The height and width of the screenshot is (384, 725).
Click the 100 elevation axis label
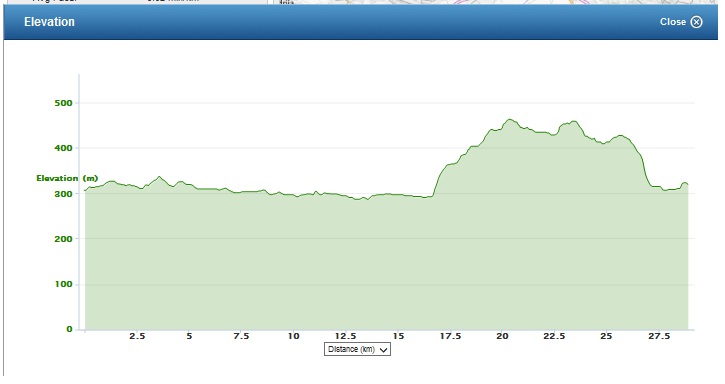pyautogui.click(x=64, y=284)
